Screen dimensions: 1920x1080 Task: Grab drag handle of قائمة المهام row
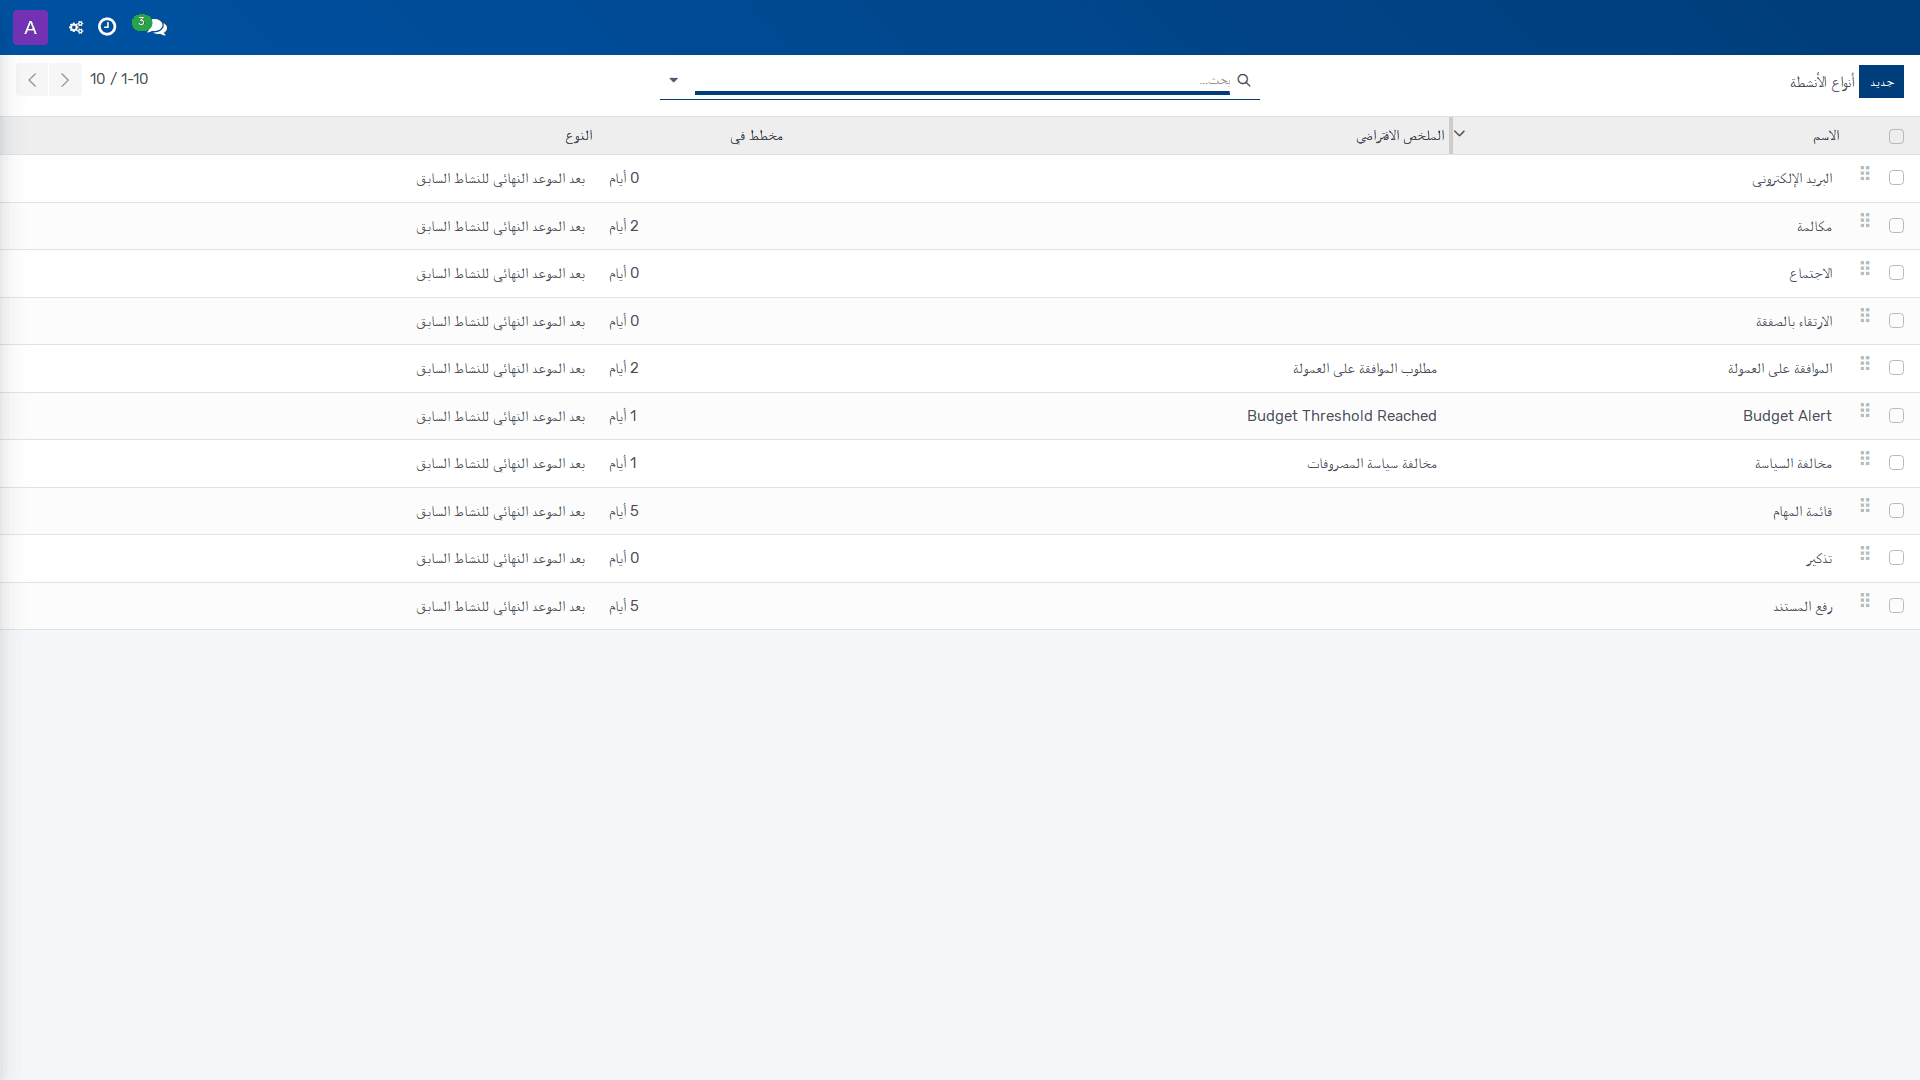(x=1865, y=505)
